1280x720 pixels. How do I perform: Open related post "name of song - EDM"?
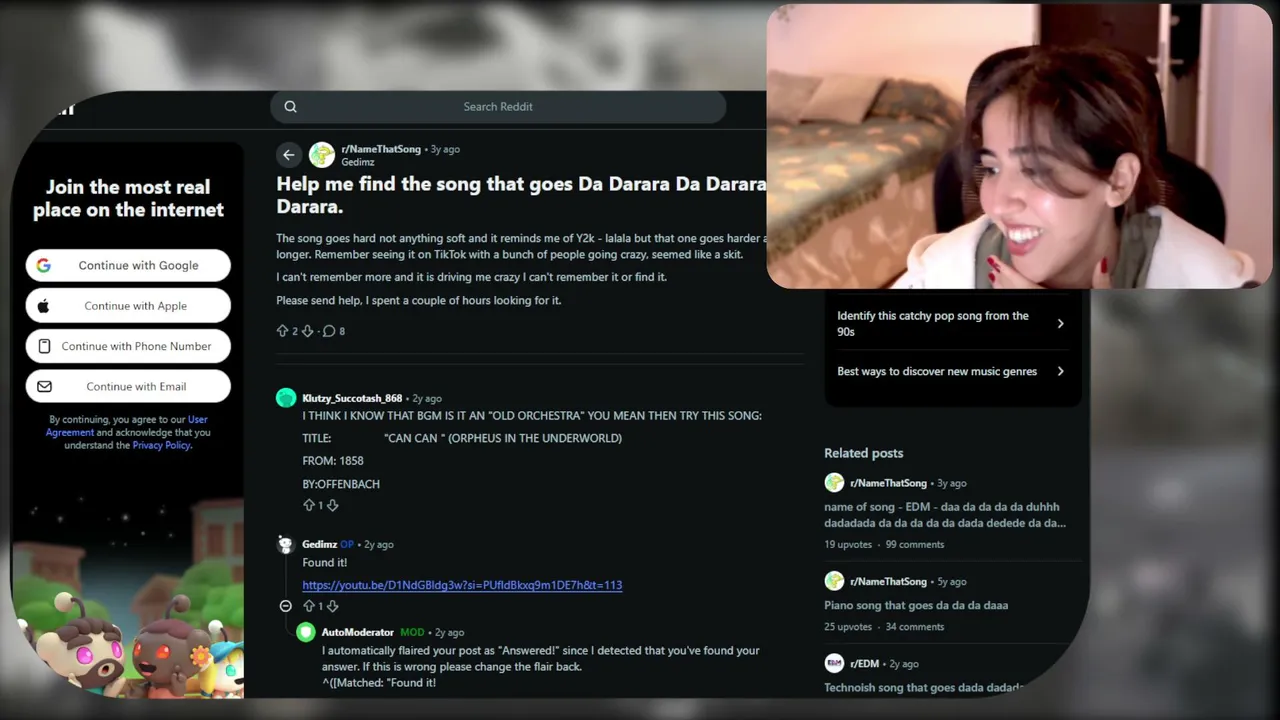click(945, 514)
